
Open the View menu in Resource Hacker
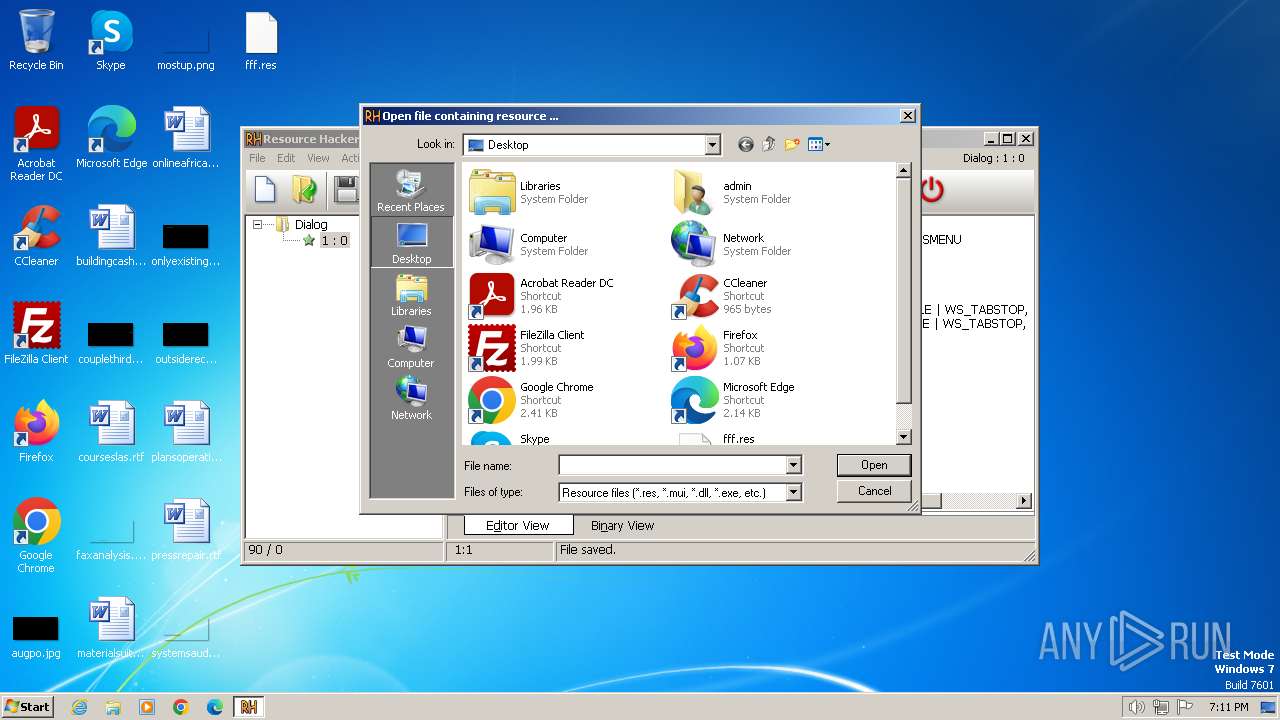coord(318,158)
